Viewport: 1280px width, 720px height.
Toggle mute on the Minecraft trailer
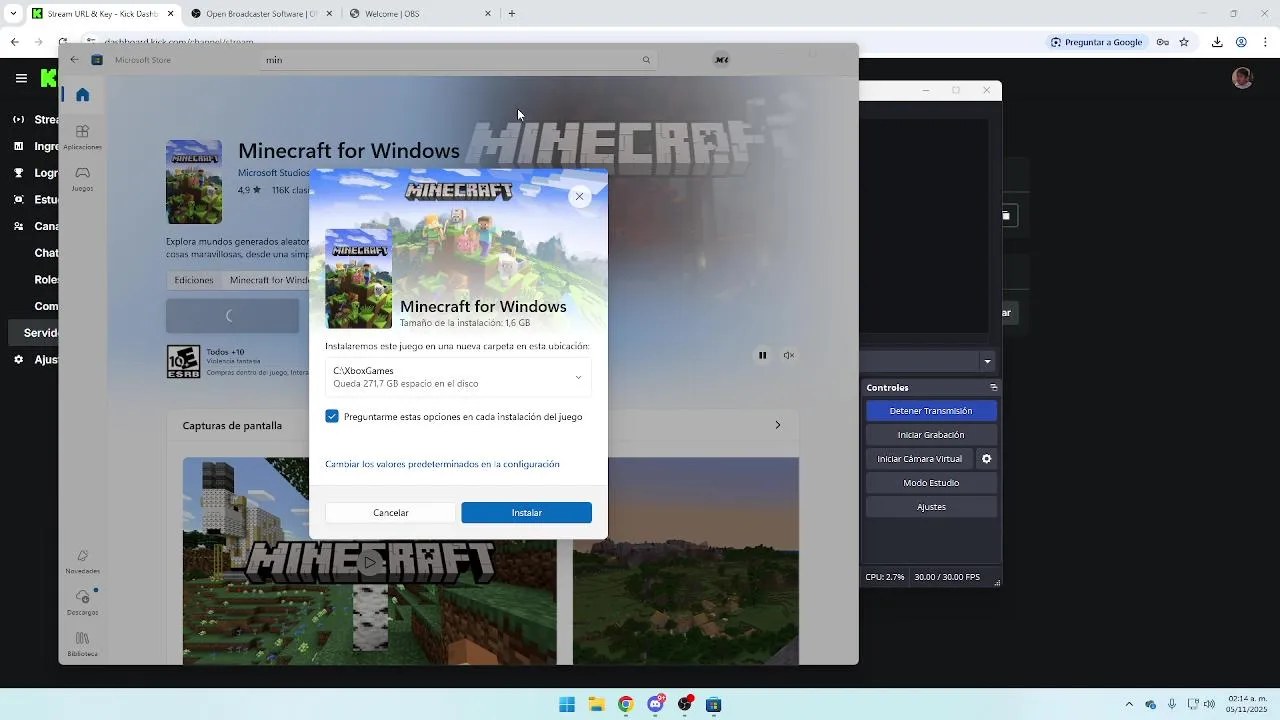tap(788, 355)
